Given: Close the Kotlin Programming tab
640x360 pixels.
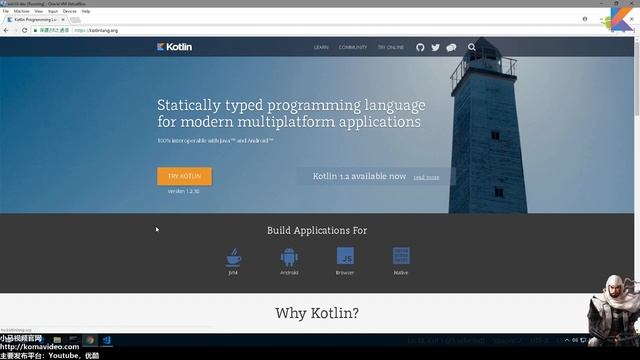Looking at the screenshot, I should coord(63,20).
